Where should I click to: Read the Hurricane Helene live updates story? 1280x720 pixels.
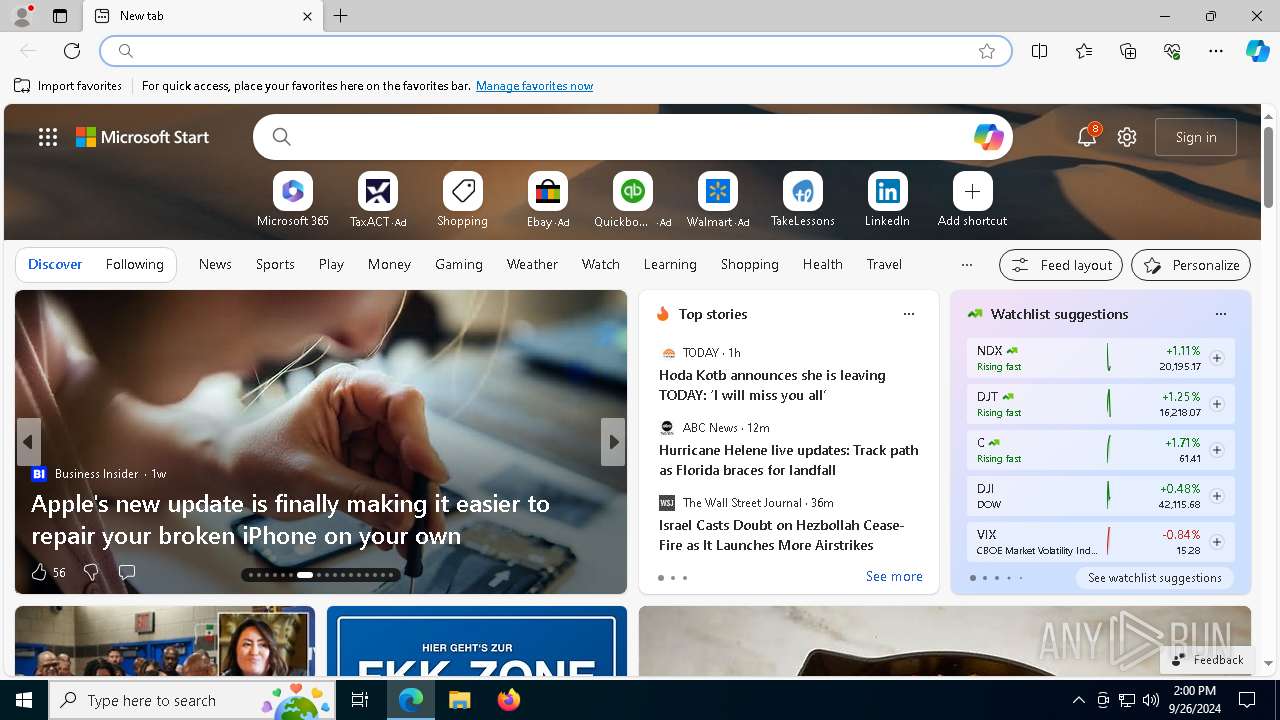pos(788,460)
